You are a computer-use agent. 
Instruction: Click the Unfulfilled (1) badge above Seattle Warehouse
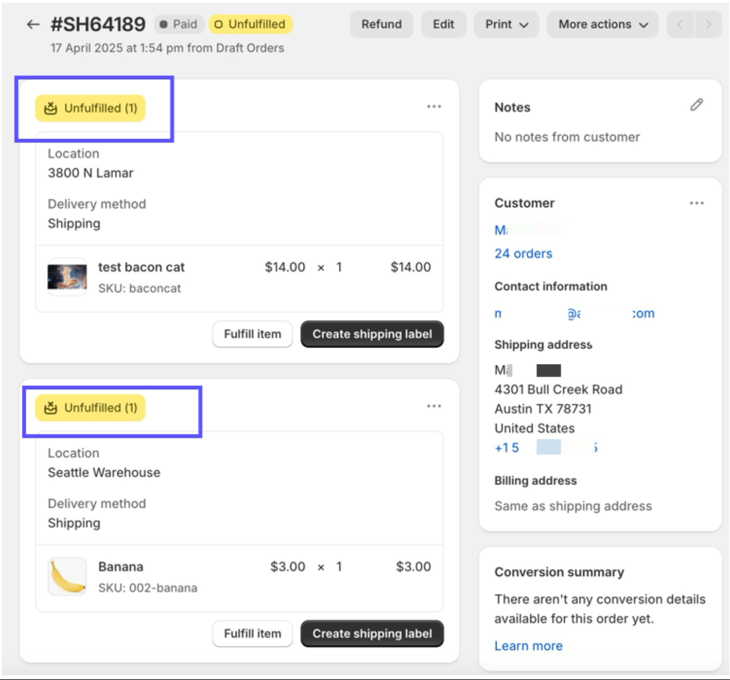(x=90, y=408)
